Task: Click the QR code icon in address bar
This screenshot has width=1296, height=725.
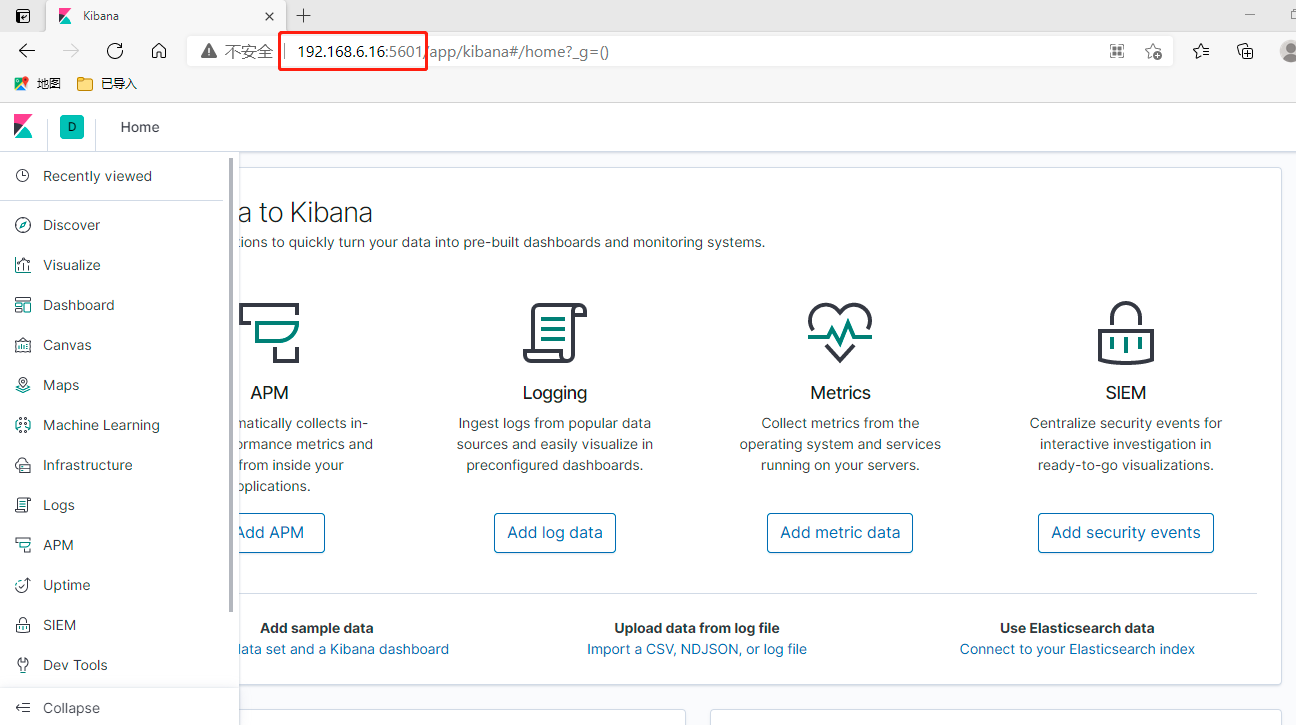Action: click(x=1117, y=51)
